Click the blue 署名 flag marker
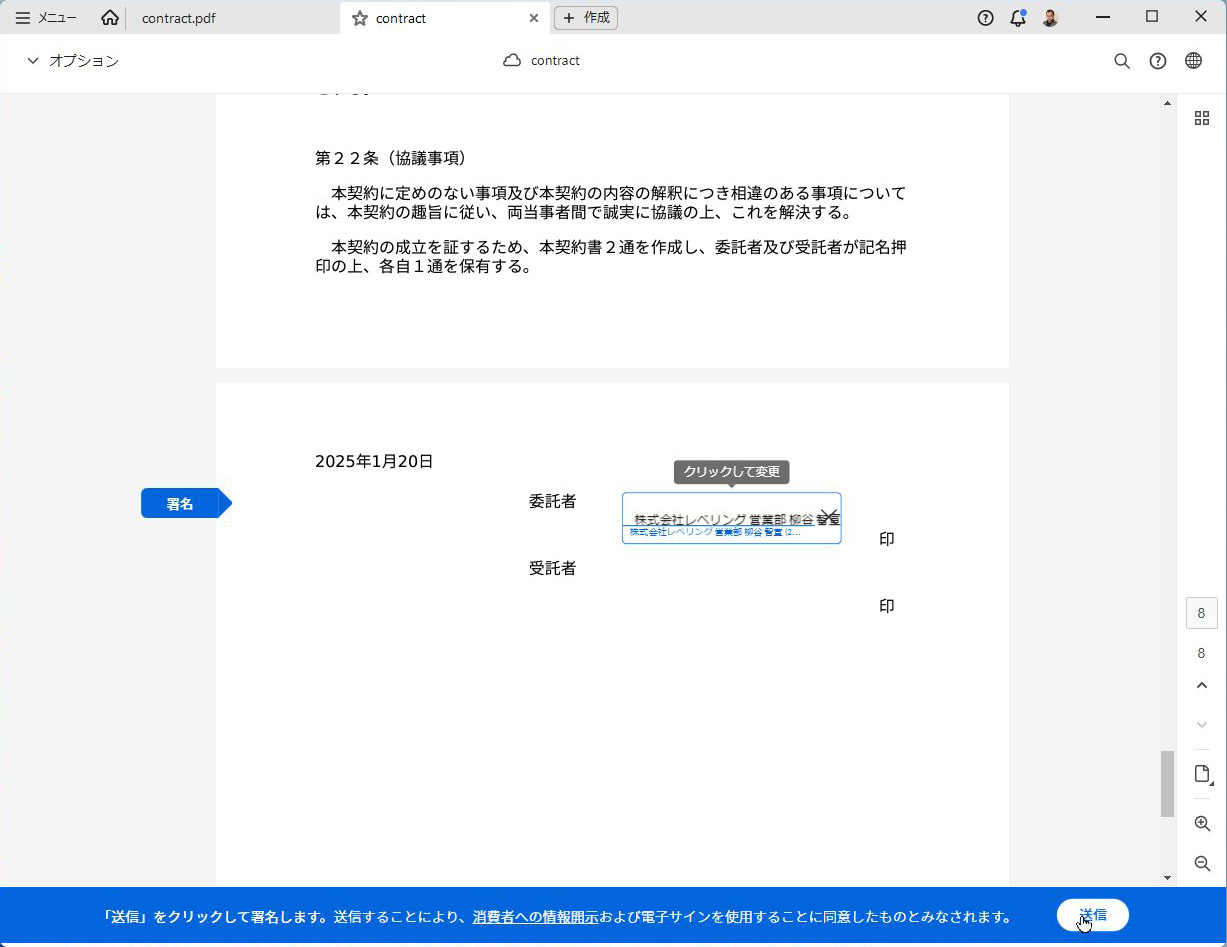The width and height of the screenshot is (1227, 947). (186, 504)
